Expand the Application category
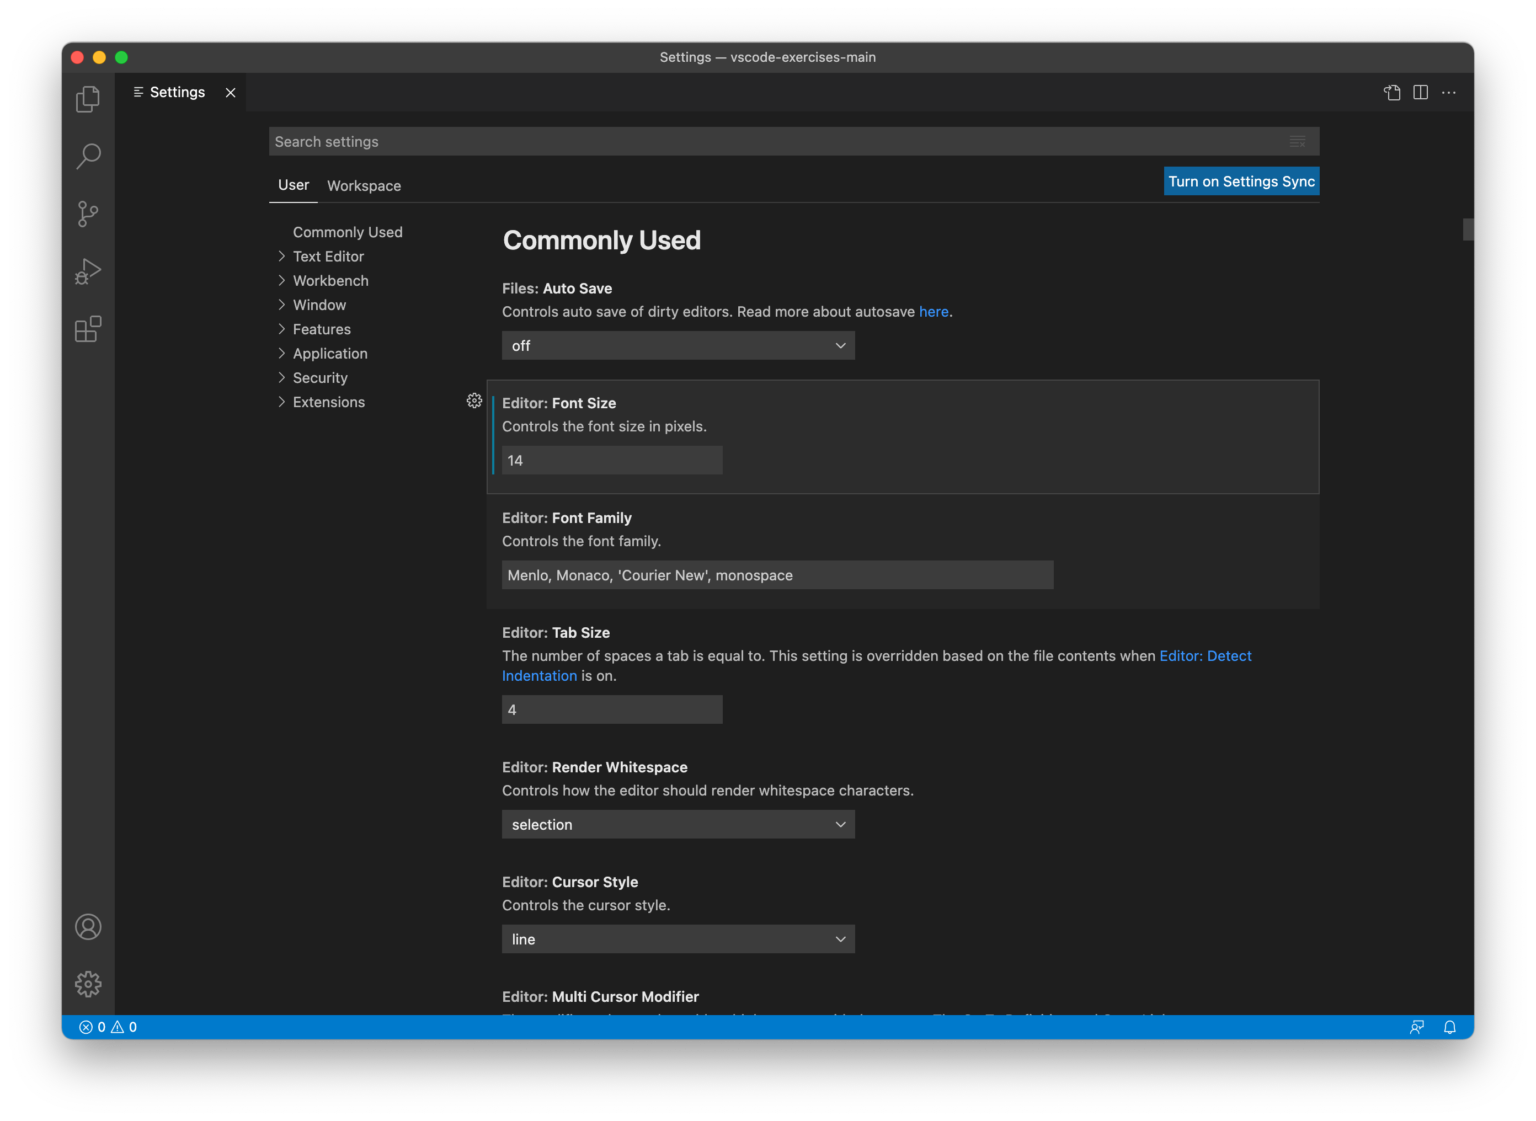This screenshot has height=1121, width=1536. click(330, 354)
